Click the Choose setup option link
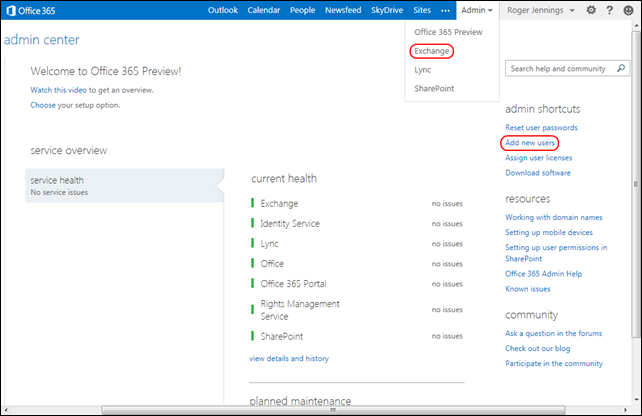This screenshot has width=642, height=416. 43,105
